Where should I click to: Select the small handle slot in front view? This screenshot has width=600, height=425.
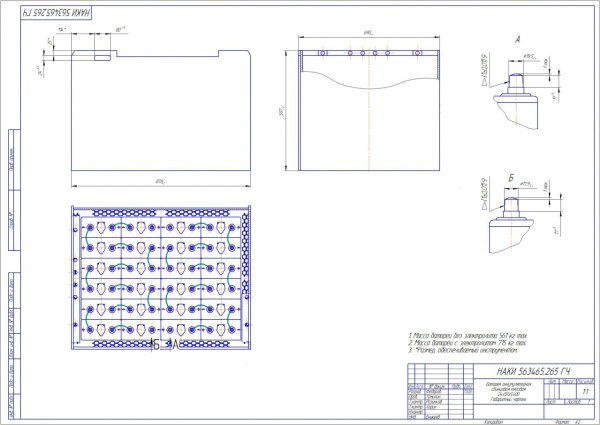coord(103,58)
